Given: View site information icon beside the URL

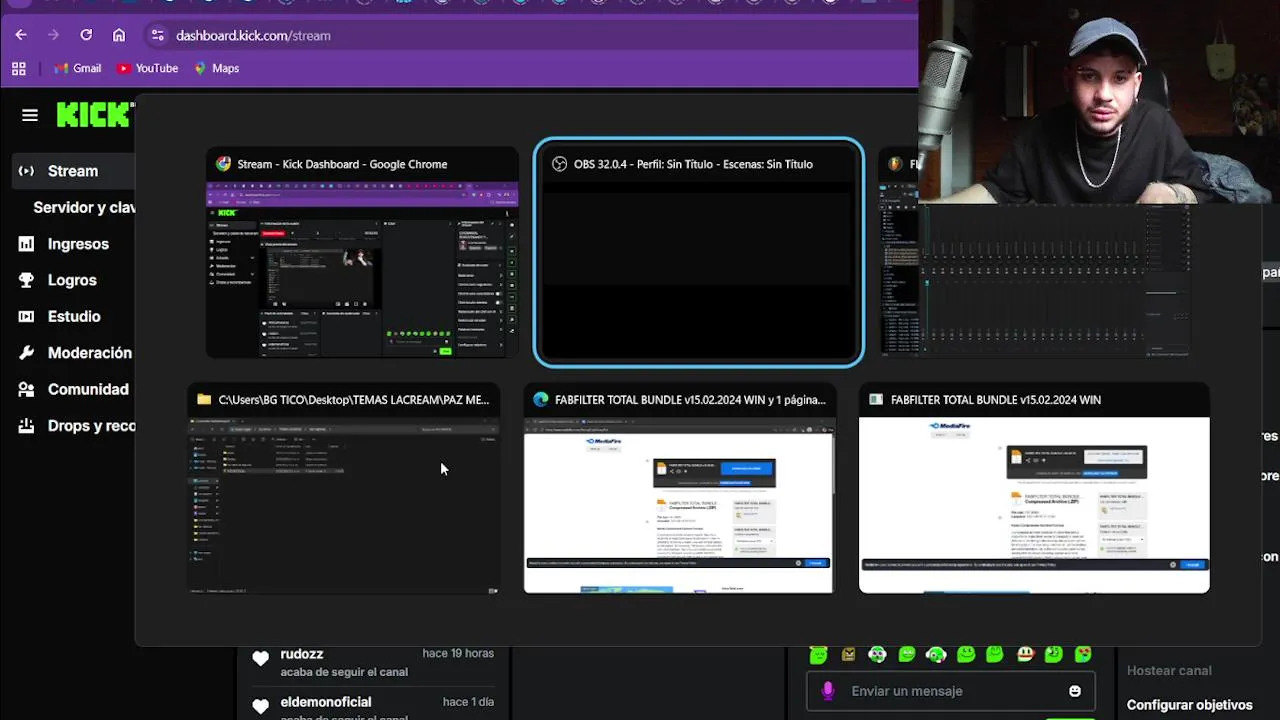Looking at the screenshot, I should point(157,35).
